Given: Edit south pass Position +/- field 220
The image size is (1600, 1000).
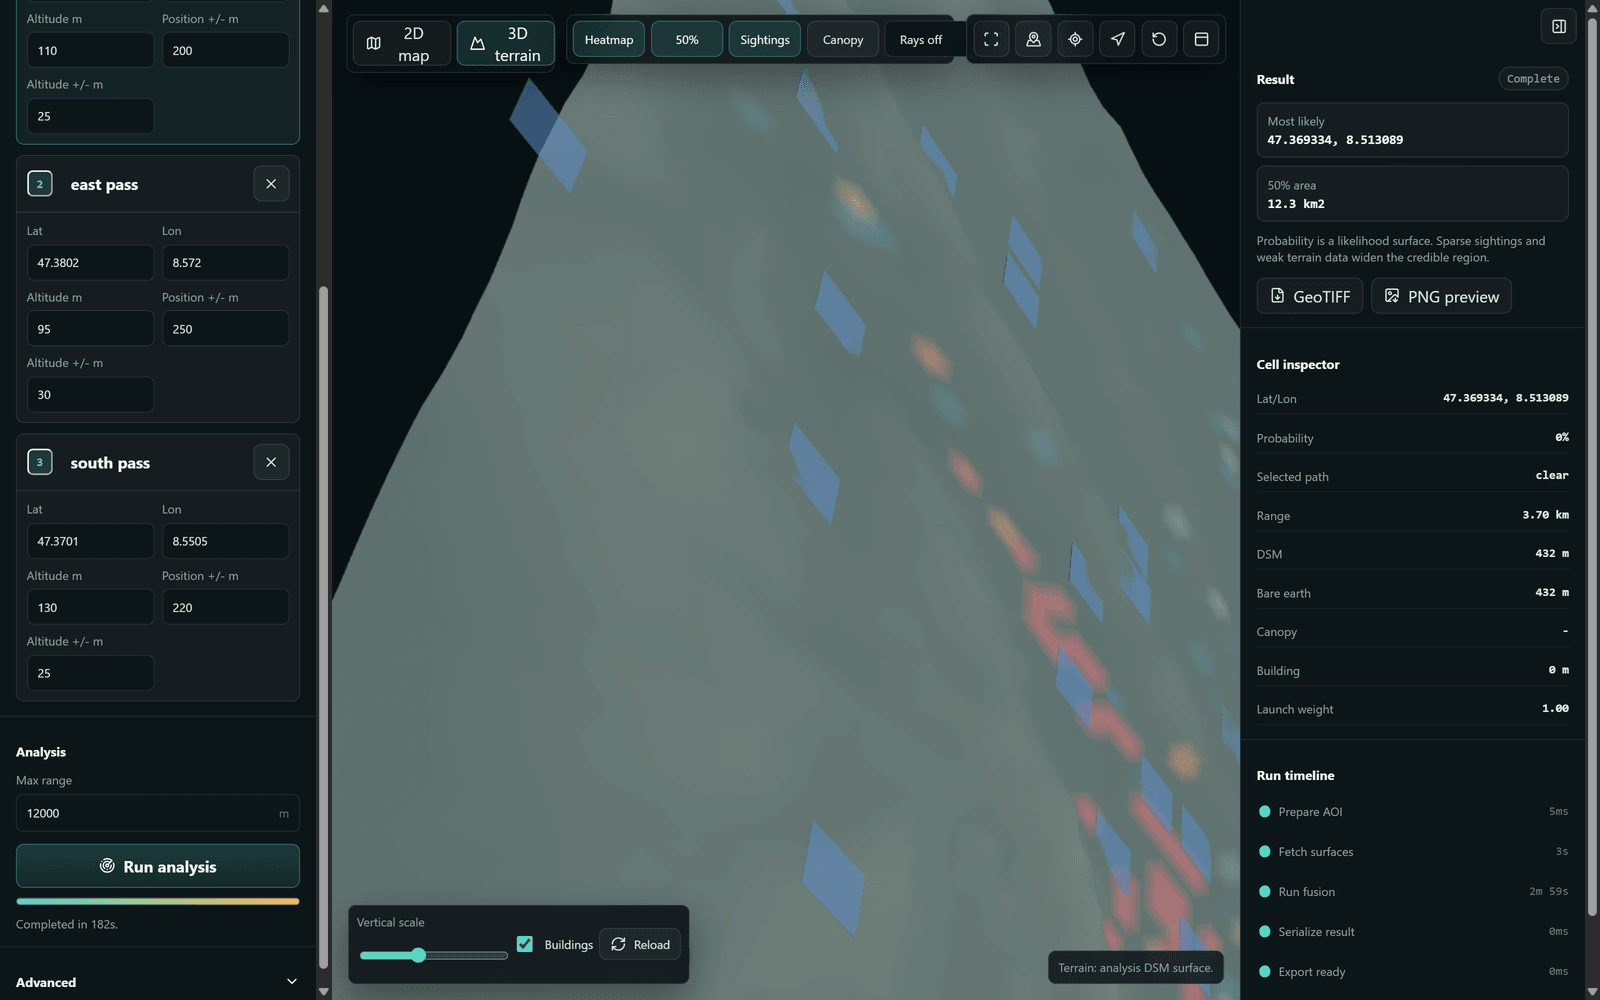Looking at the screenshot, I should (x=225, y=607).
